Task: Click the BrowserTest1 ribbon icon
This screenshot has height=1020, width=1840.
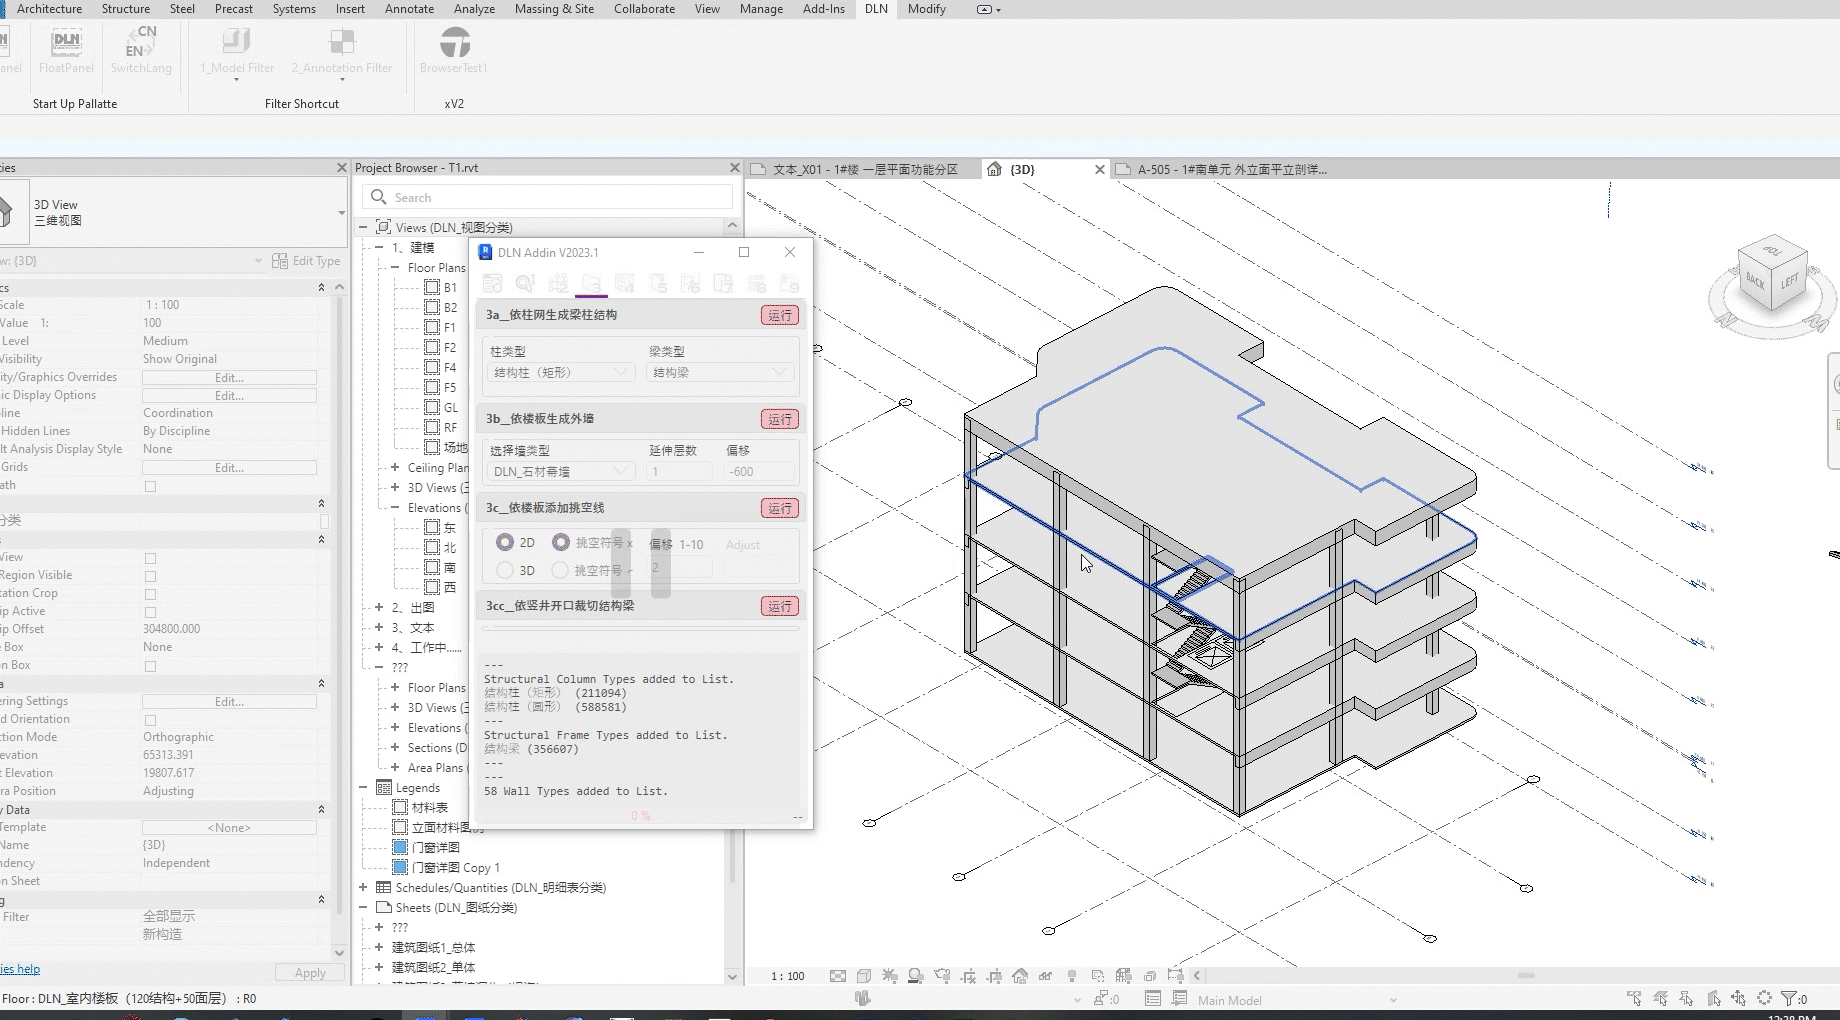Action: coord(454,42)
